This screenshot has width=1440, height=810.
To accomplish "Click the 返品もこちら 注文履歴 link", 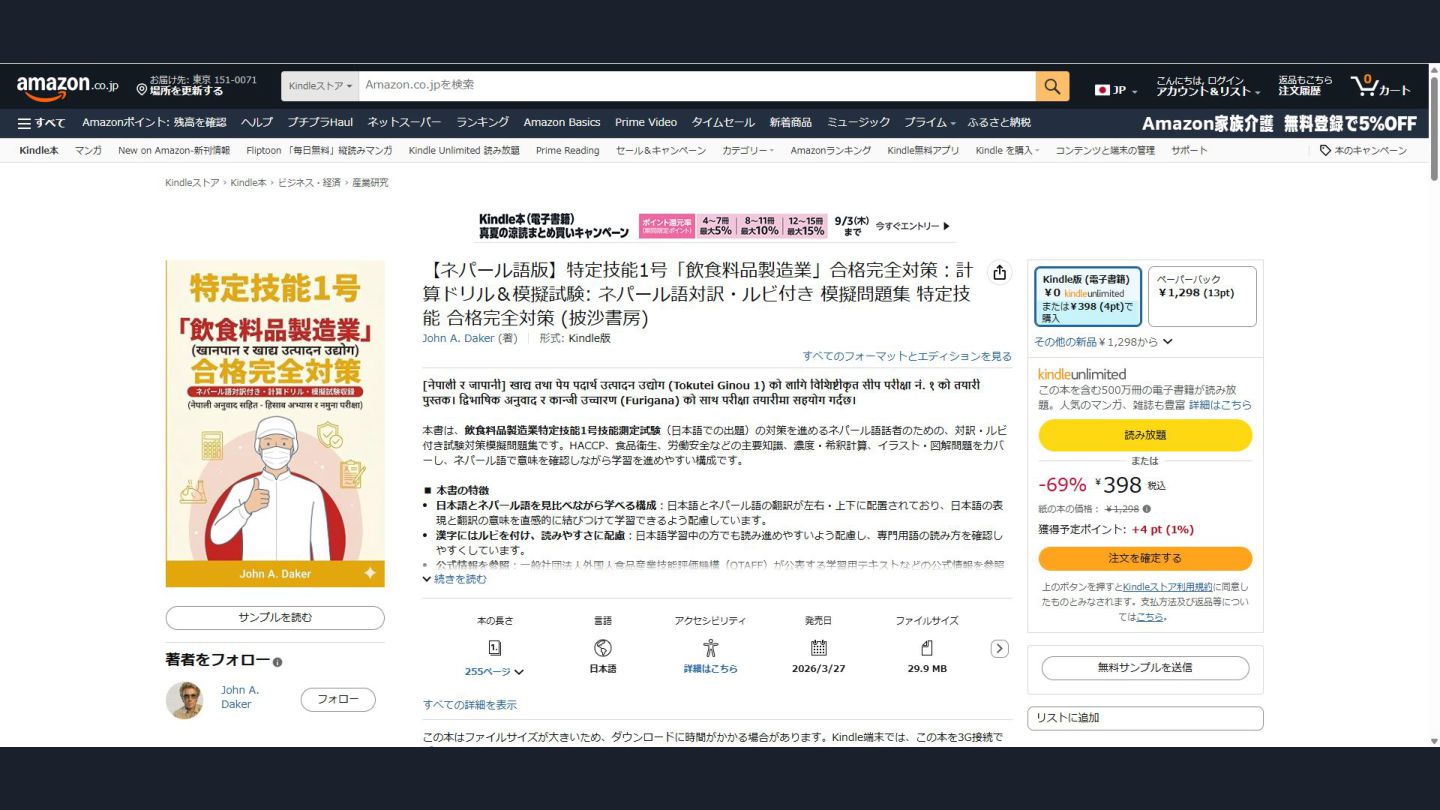I will [1305, 86].
